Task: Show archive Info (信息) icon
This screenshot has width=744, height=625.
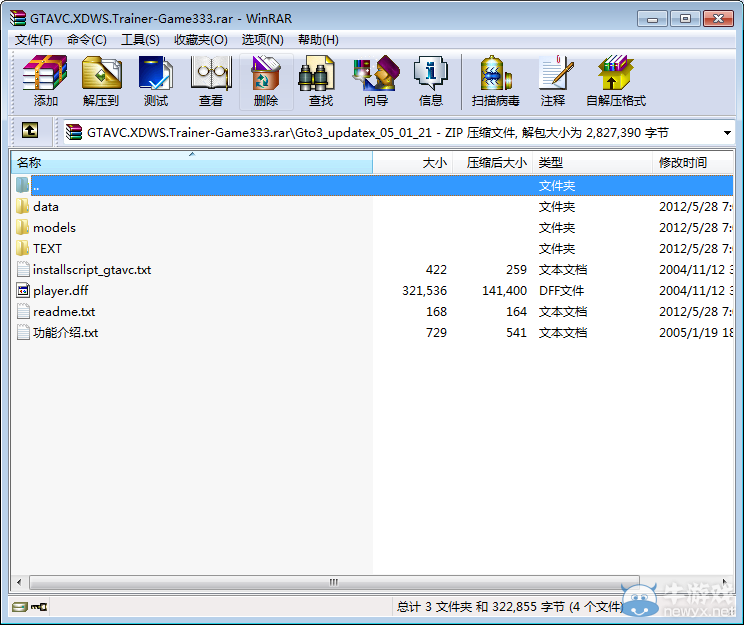Action: pyautogui.click(x=430, y=73)
